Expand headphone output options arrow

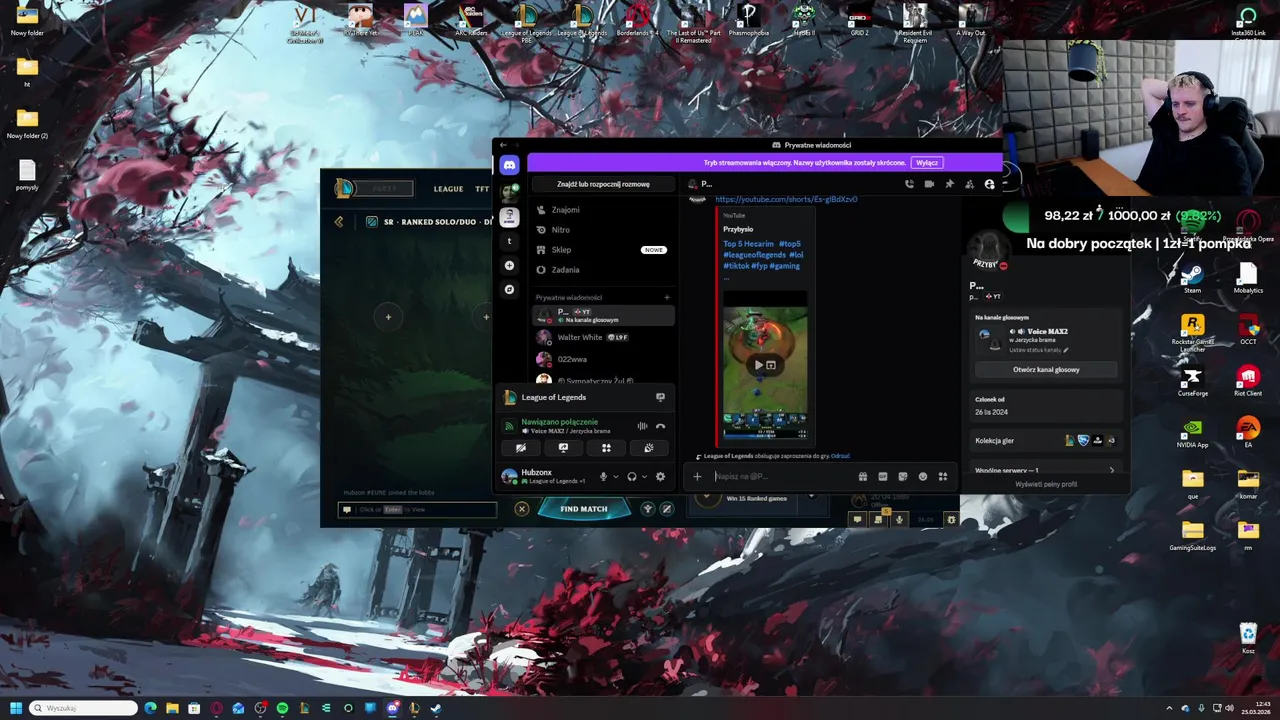(x=644, y=477)
